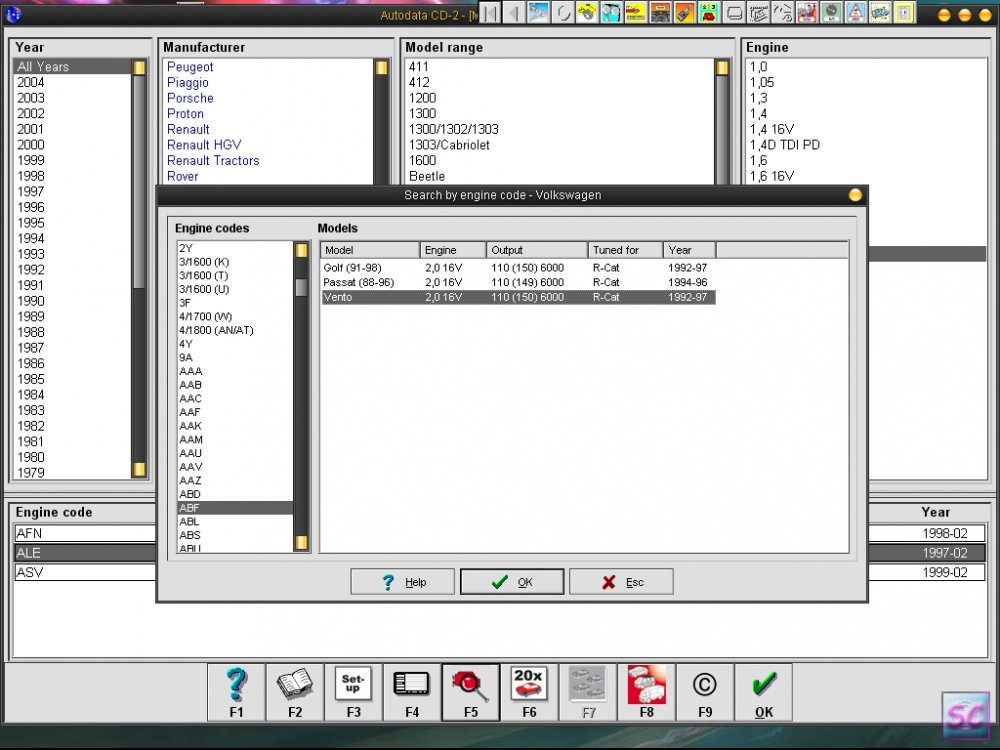Viewport: 1000px width, 750px height.
Task: Select the Passat (88-96) model row
Action: 518,283
